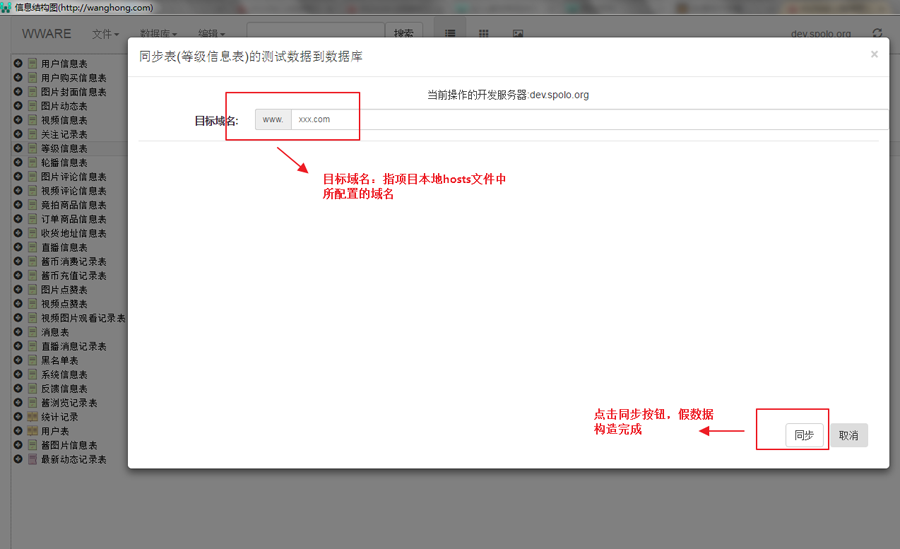Click table icon of 酱图片信息表 row
900x549 pixels.
(33, 445)
